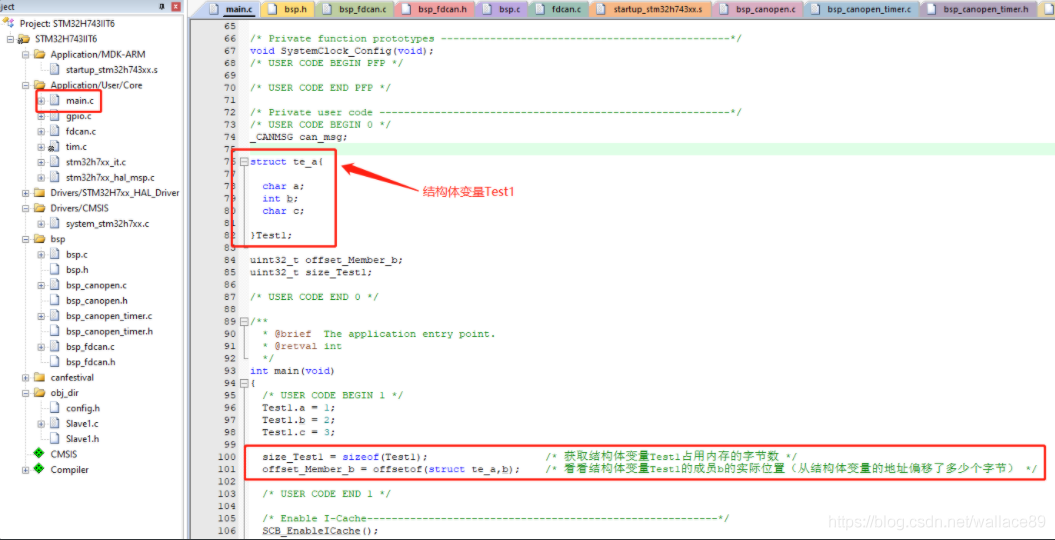The width and height of the screenshot is (1055, 540).
Task: Select bsp_fdcan.c in project tree
Action: pos(90,346)
